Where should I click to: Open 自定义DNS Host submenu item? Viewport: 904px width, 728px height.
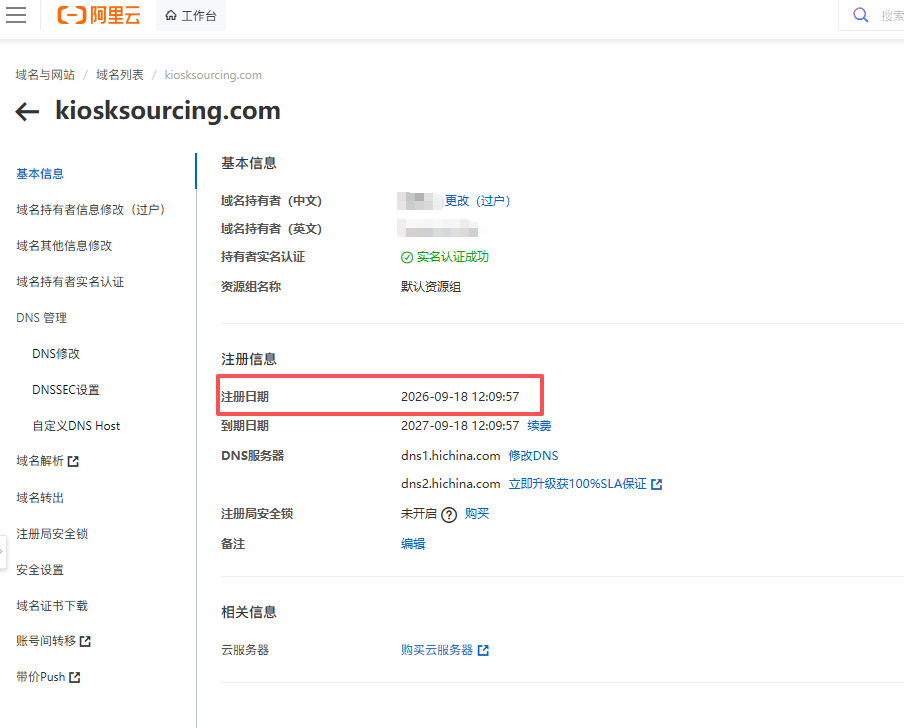point(76,426)
